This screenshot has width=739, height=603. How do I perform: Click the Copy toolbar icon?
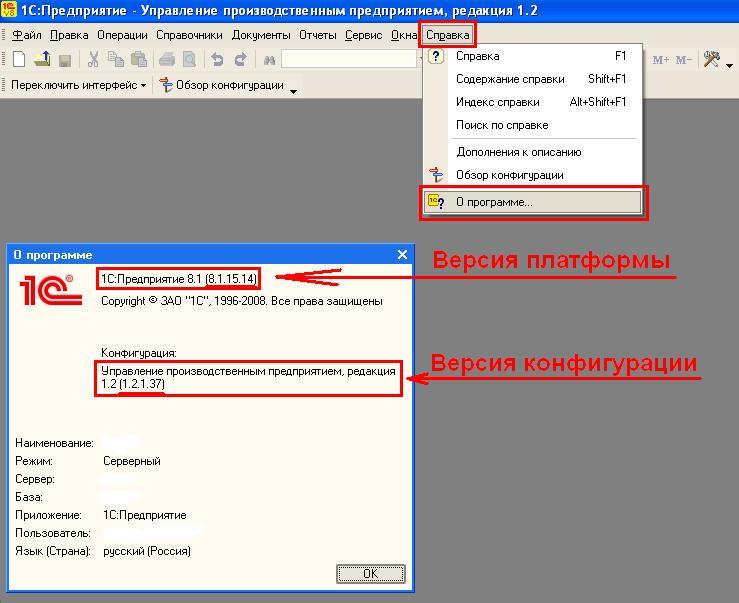(116, 59)
